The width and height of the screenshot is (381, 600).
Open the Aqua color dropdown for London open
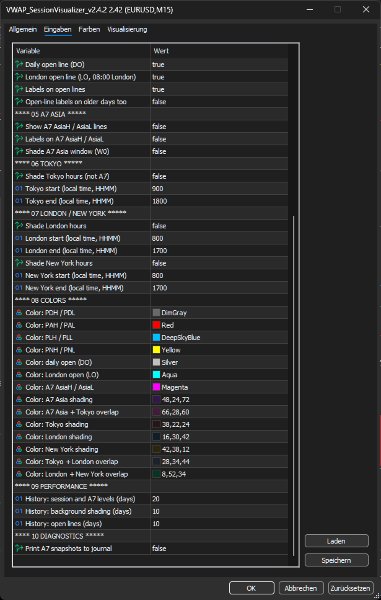[x=219, y=375]
